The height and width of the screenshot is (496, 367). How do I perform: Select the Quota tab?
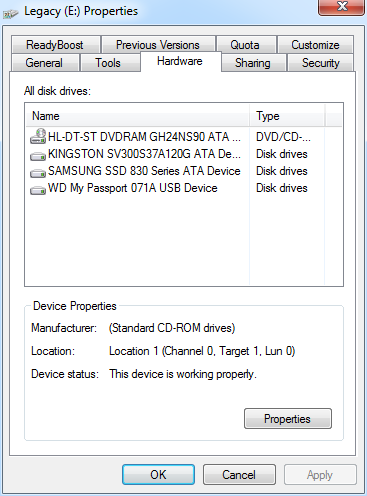click(246, 44)
